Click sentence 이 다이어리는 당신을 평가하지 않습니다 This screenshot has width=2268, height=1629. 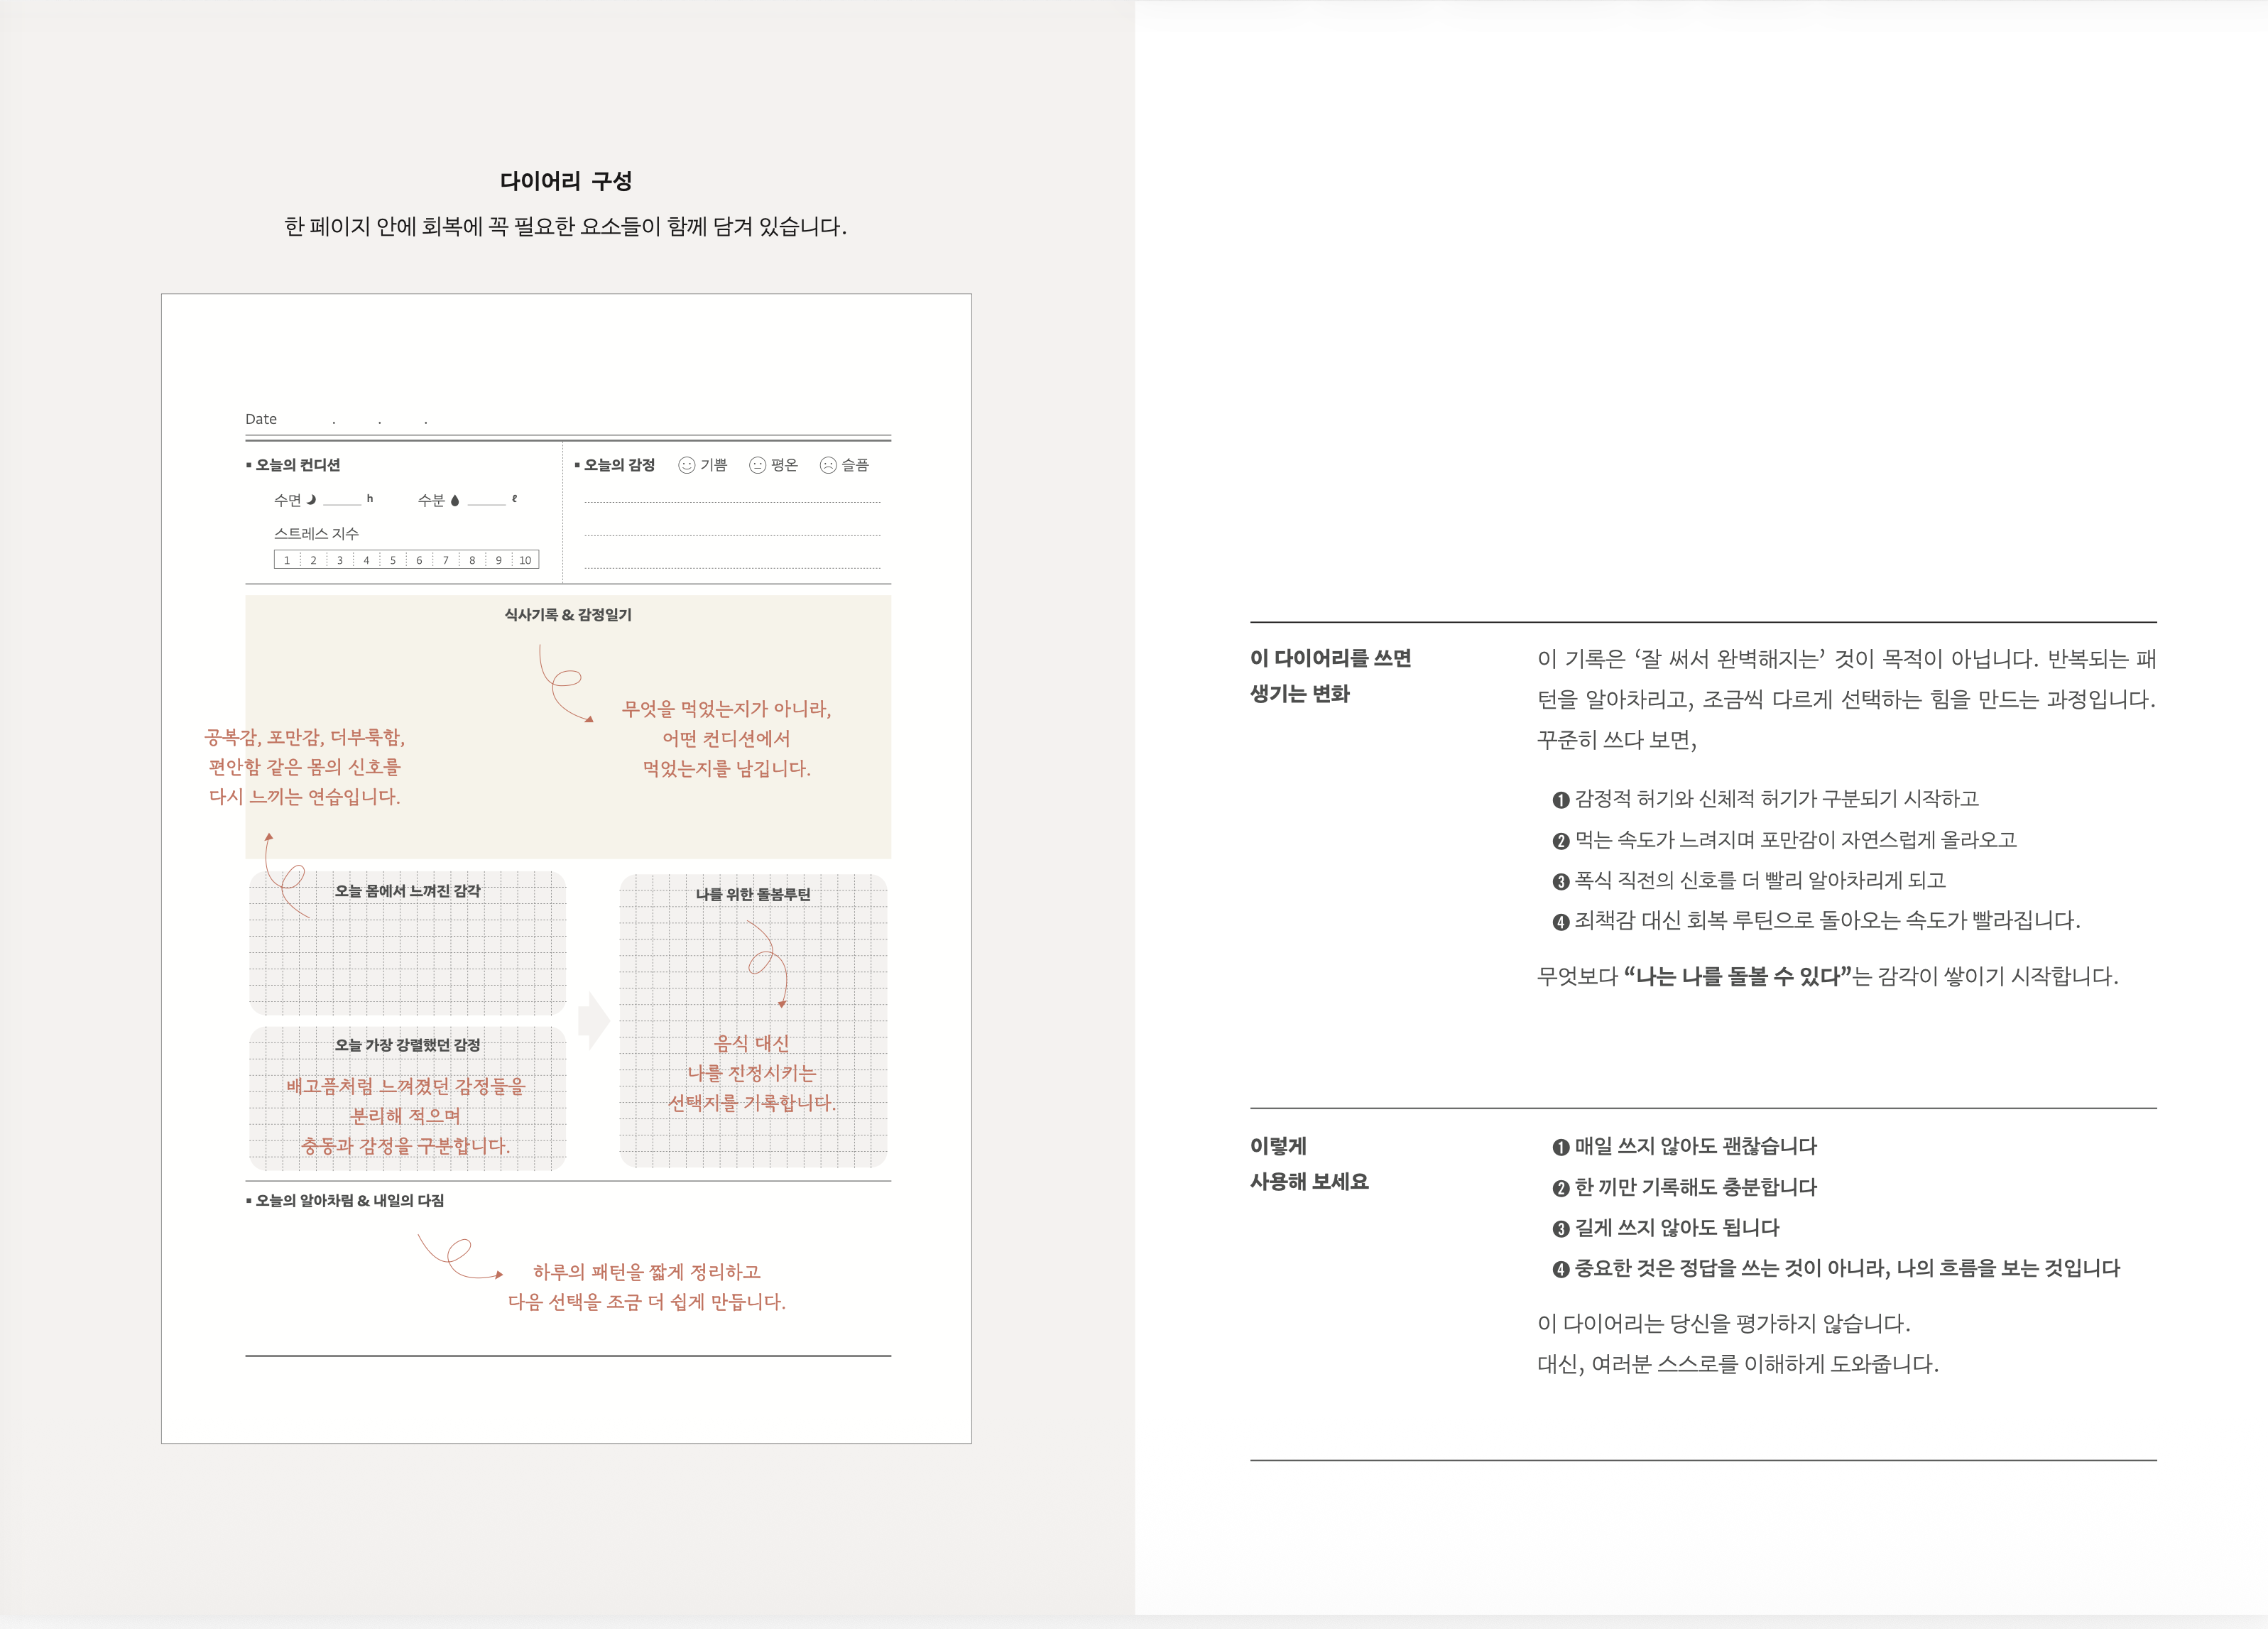pos(1724,1324)
